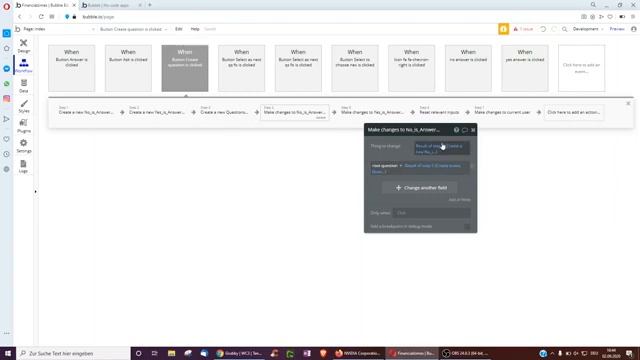The image size is (640, 360).
Task: Select the no answer is clicked event
Action: pos(468,68)
